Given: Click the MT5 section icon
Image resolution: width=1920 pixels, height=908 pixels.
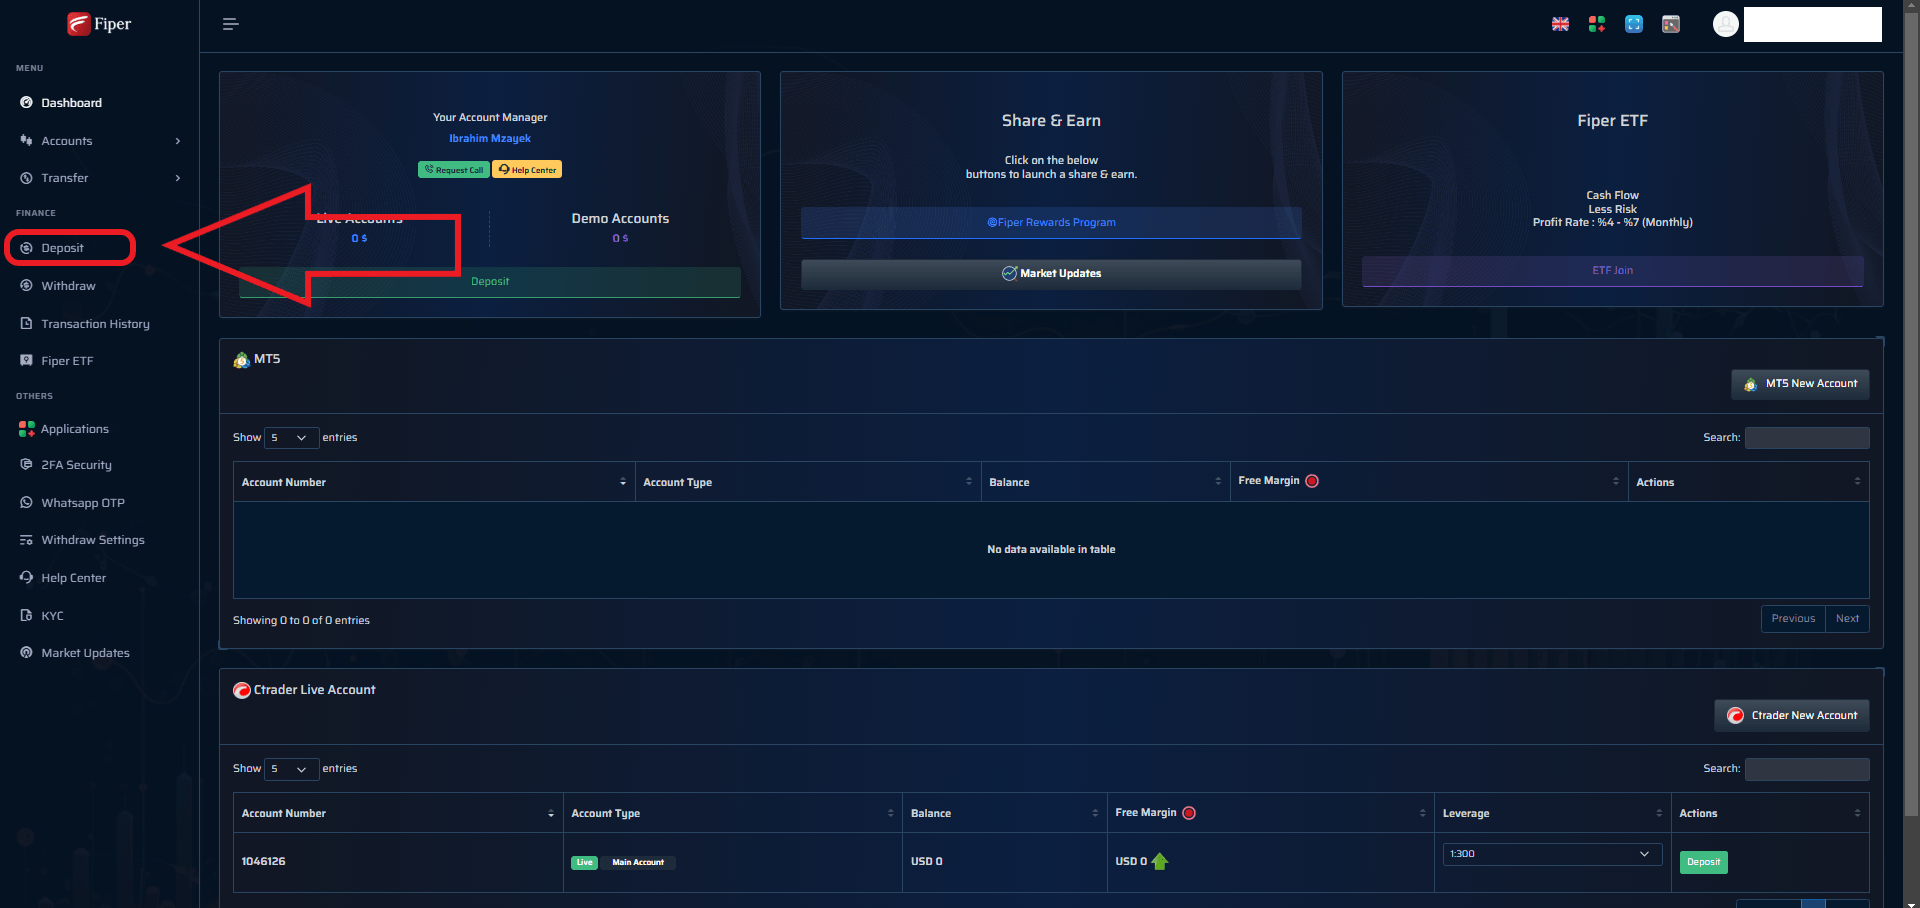Looking at the screenshot, I should (241, 360).
